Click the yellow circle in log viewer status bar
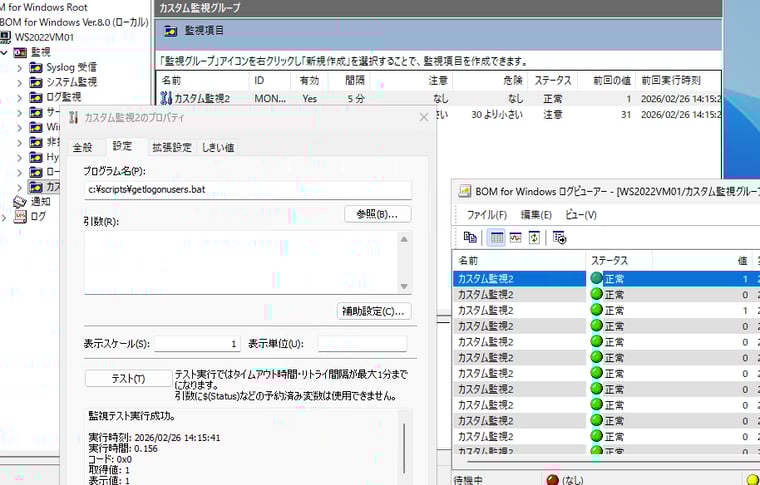Viewport: 760px width, 485px height. point(753,480)
